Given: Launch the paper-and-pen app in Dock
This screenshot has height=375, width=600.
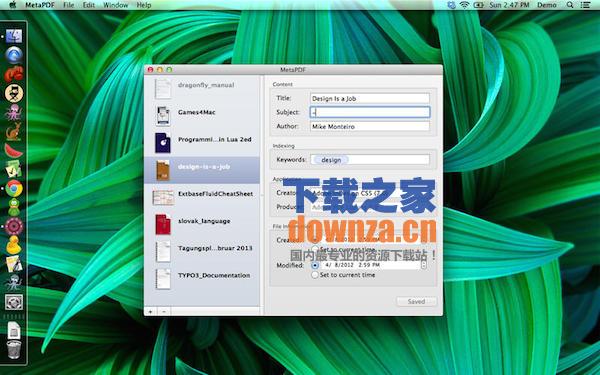Looking at the screenshot, I should 14,264.
